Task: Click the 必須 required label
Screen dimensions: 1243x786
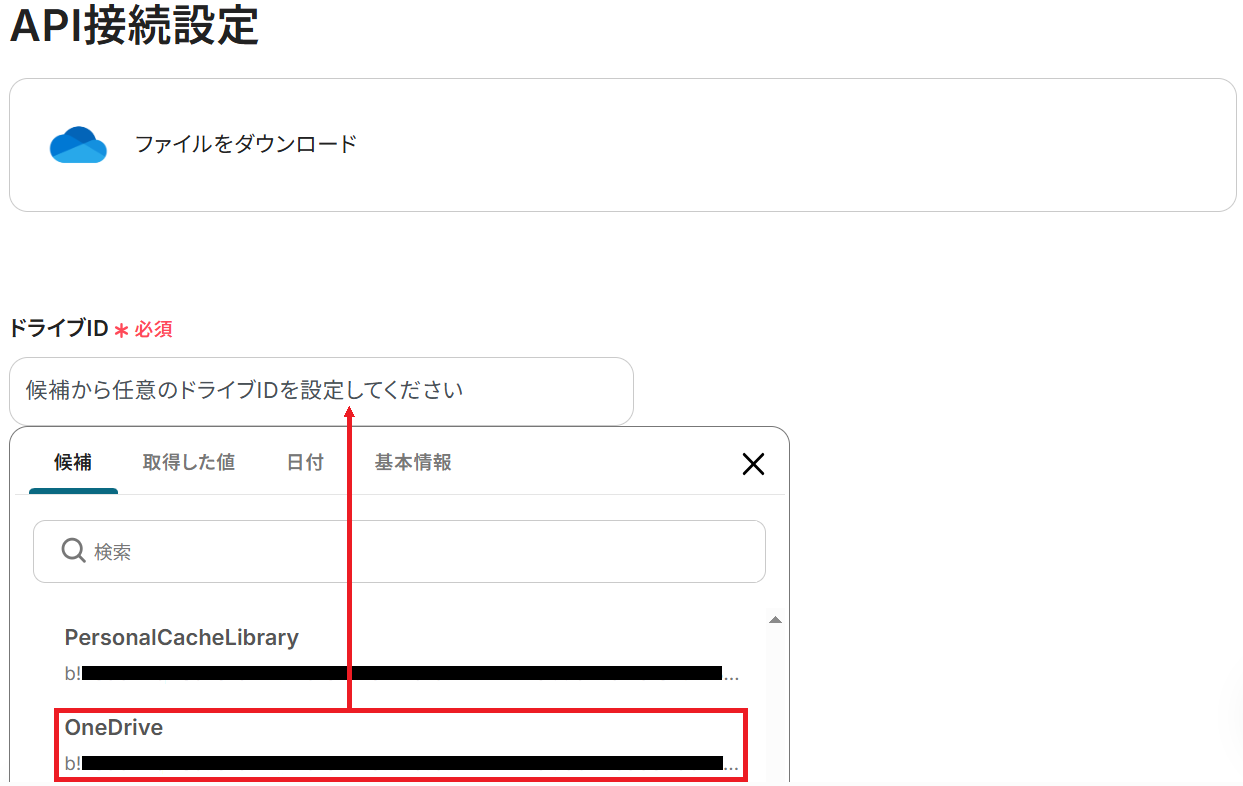Action: coord(154,330)
